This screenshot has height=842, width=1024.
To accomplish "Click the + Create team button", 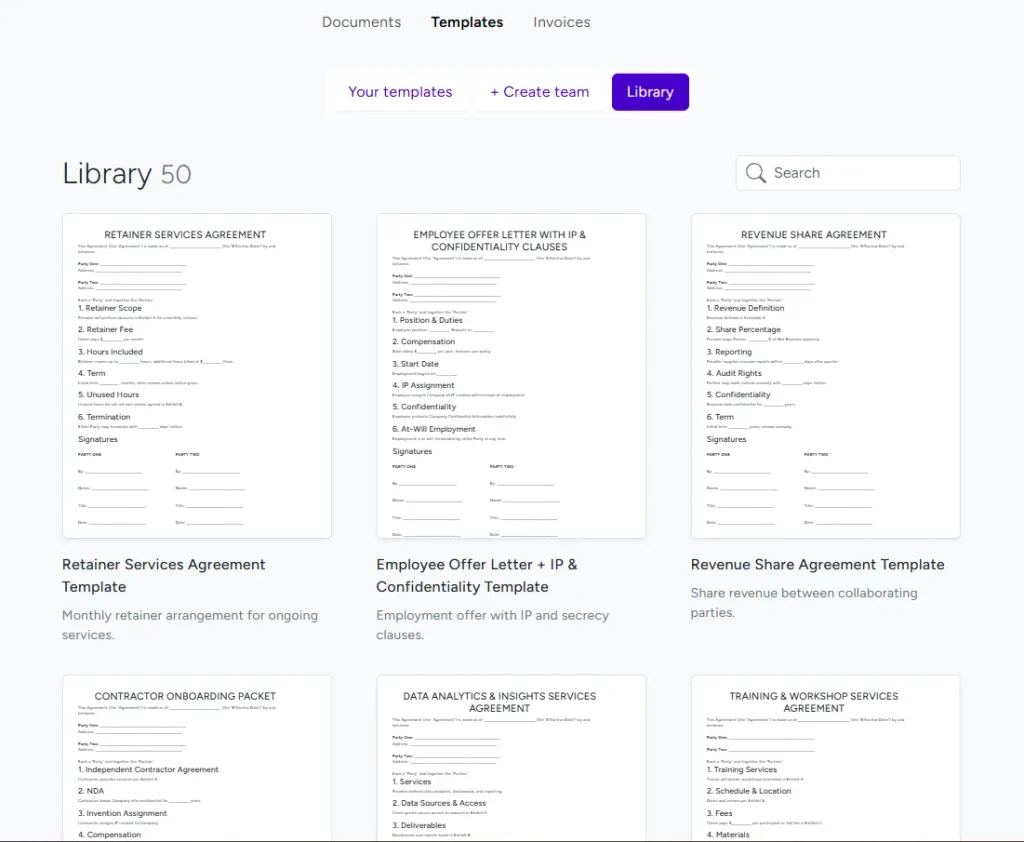I will pos(539,92).
